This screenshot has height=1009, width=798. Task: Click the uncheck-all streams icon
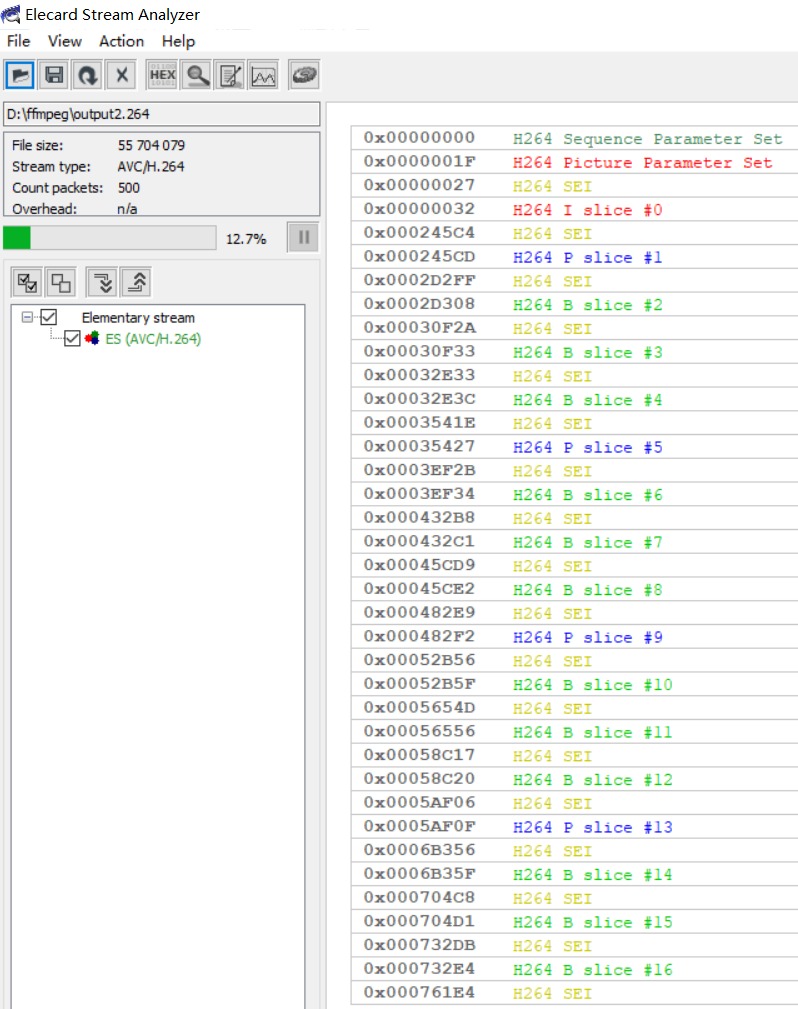pyautogui.click(x=60, y=282)
